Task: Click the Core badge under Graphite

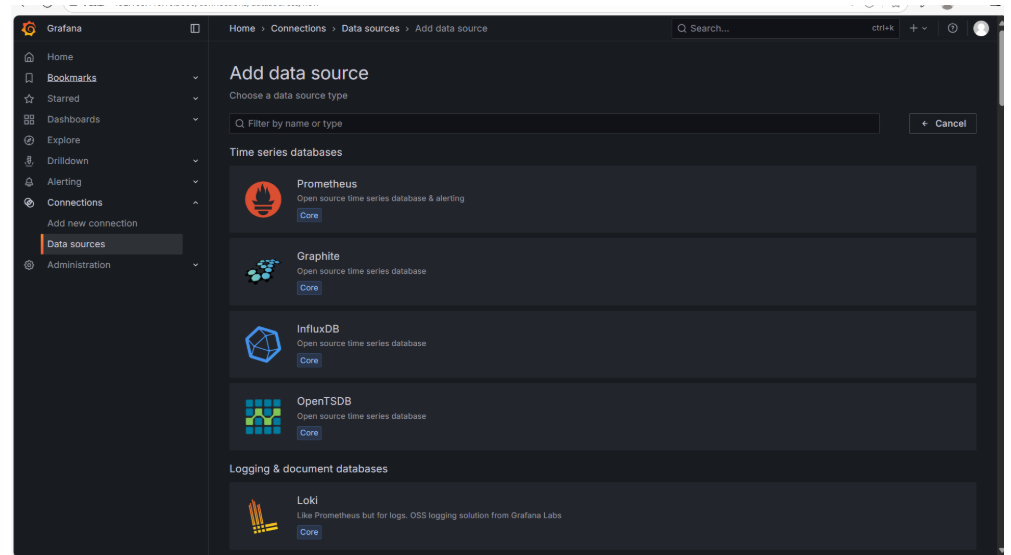Action: coord(309,287)
